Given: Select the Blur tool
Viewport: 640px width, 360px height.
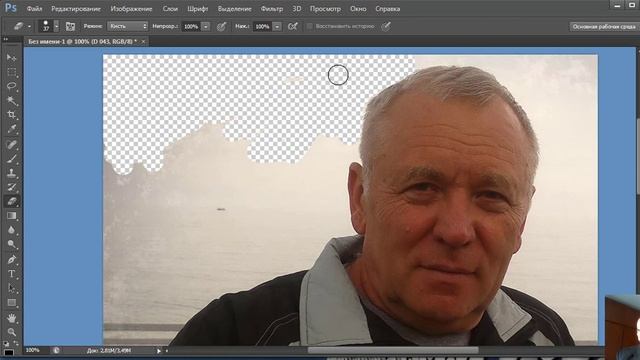Looking at the screenshot, I should point(11,230).
